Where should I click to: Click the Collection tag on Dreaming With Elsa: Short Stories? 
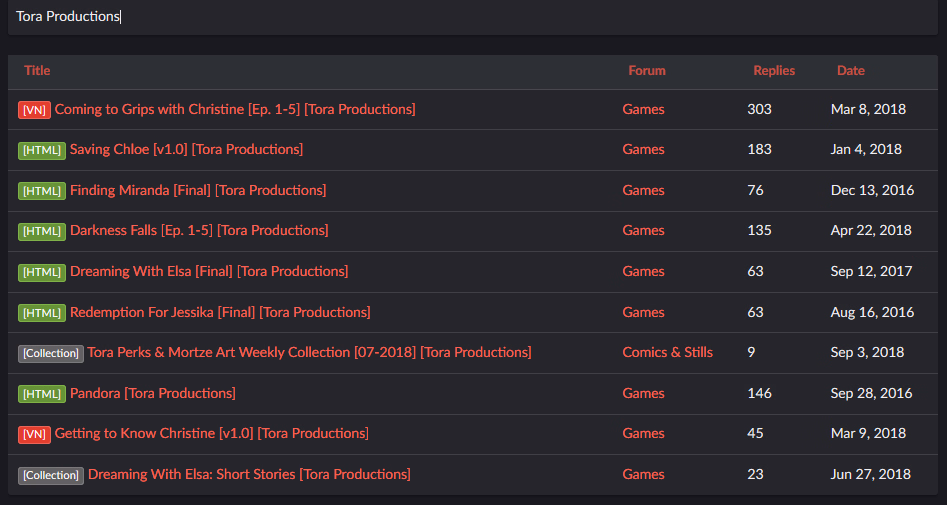(51, 475)
